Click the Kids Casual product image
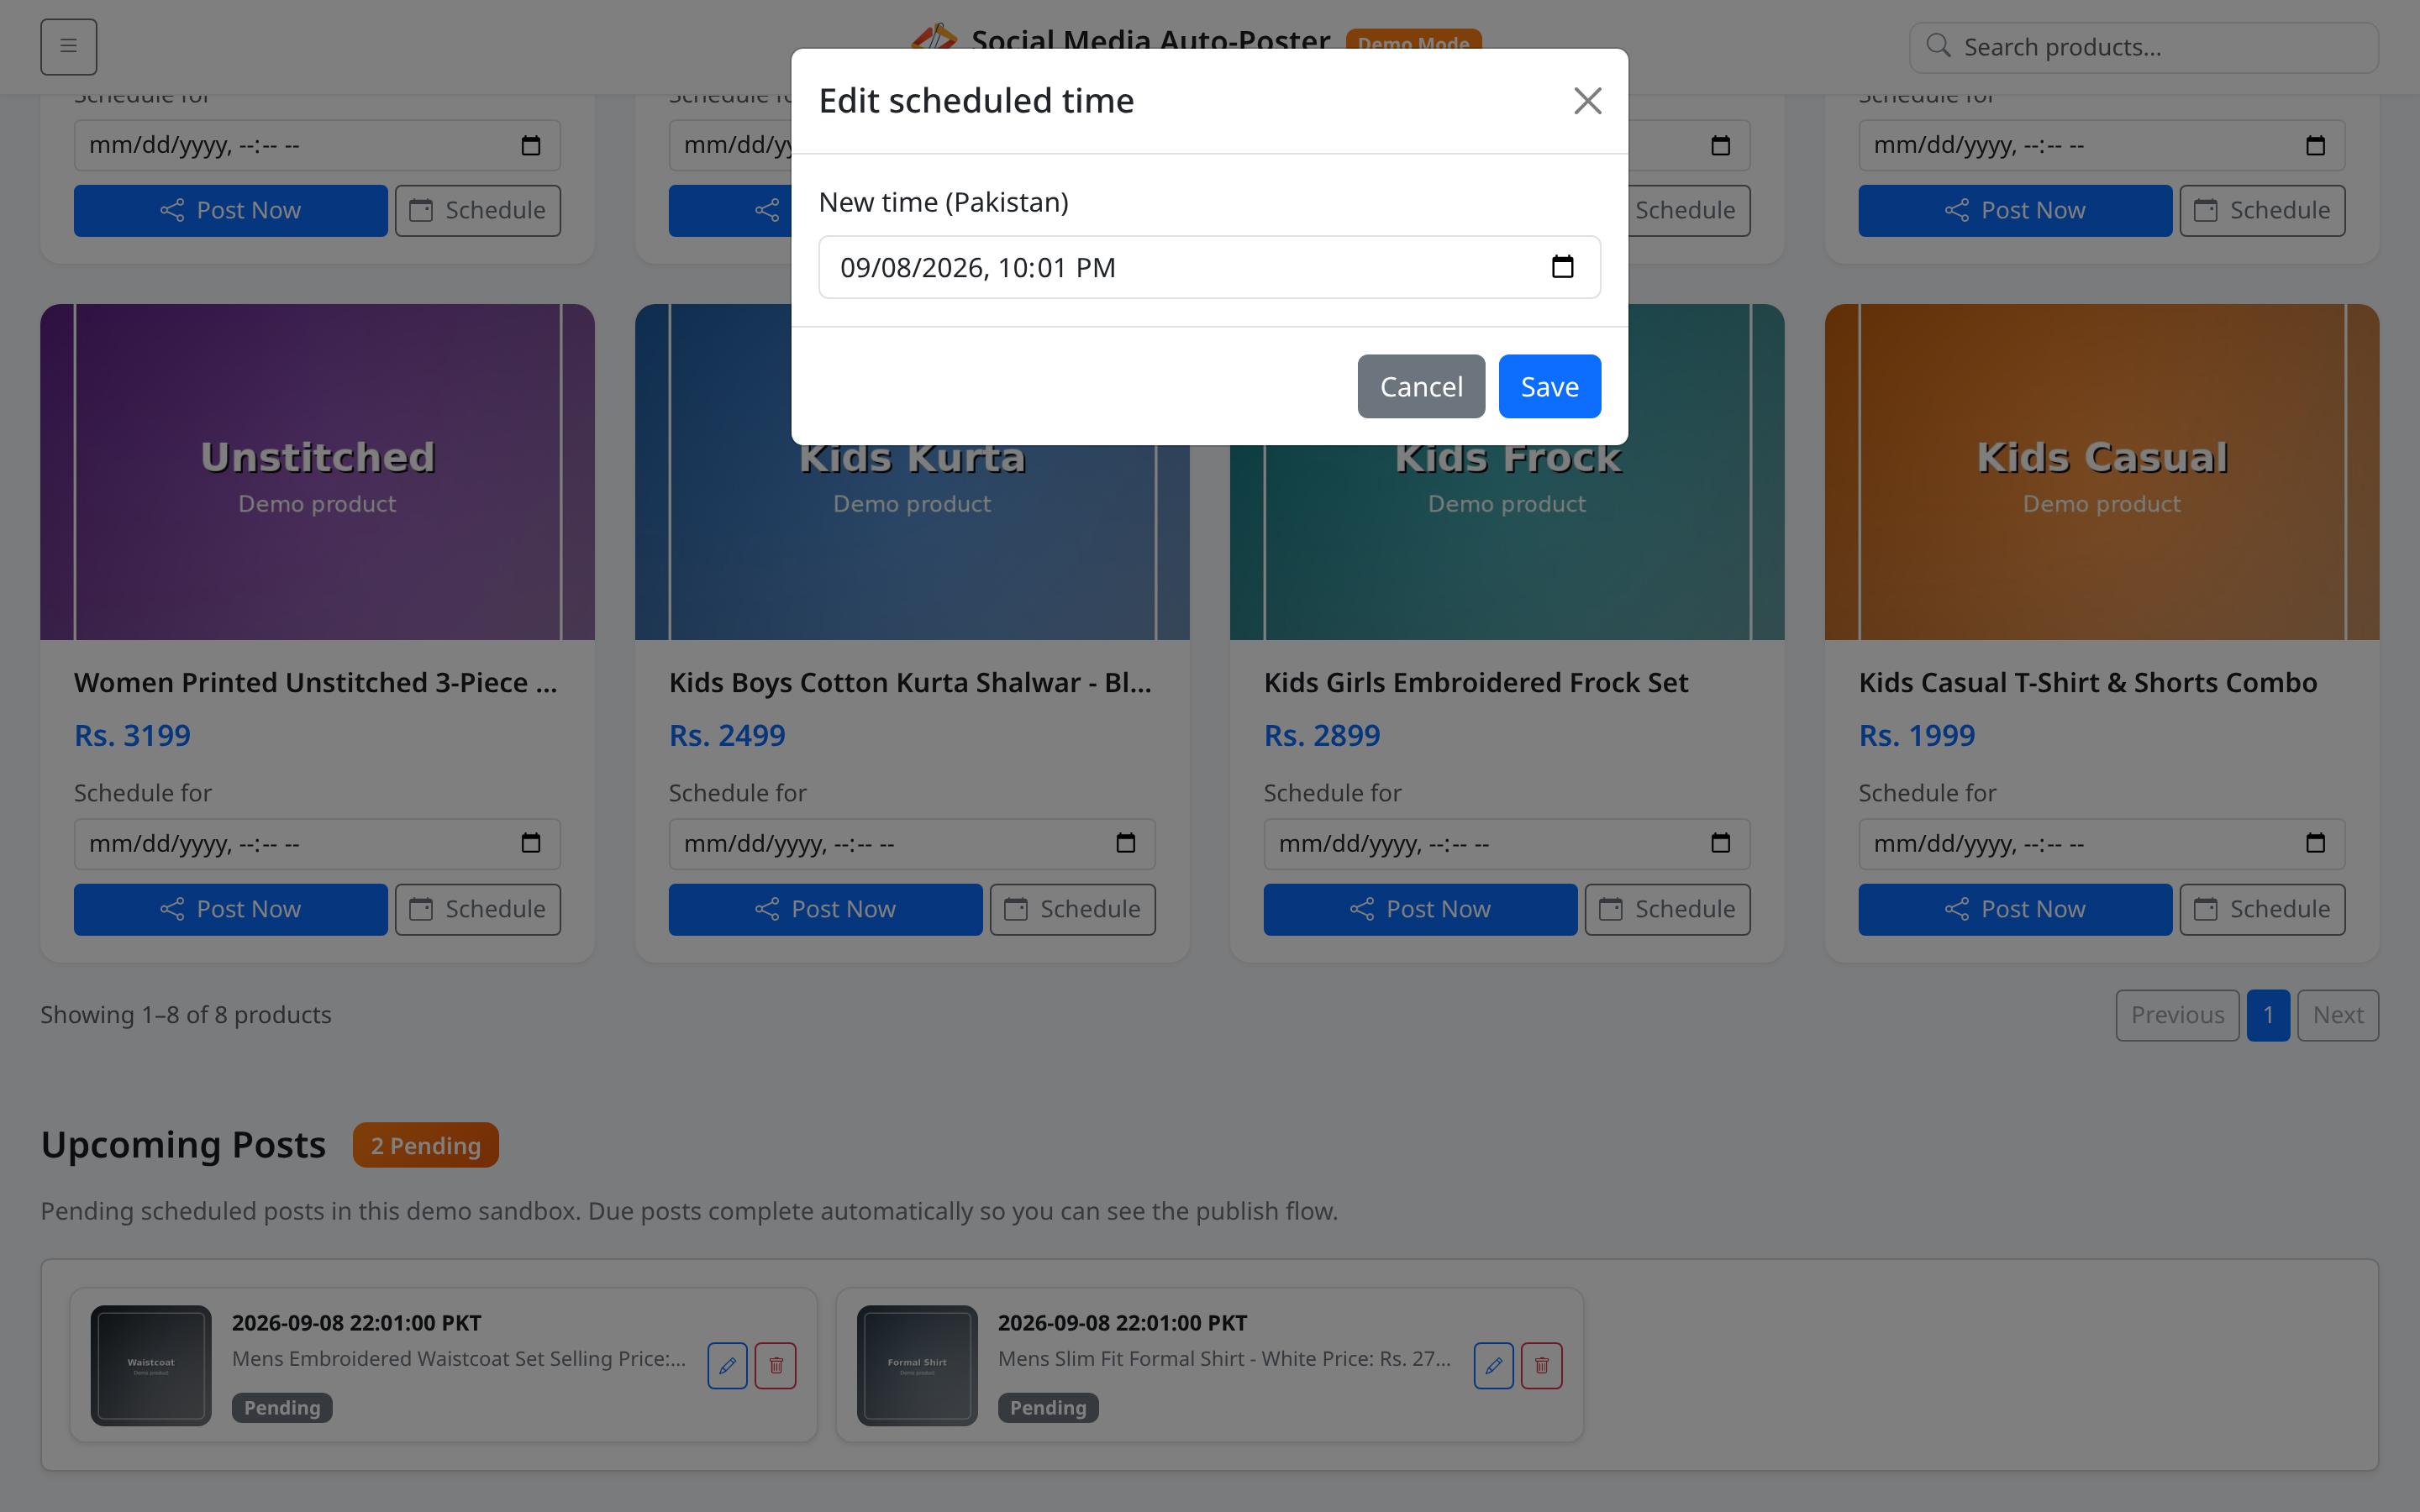The height and width of the screenshot is (1512, 2420). pyautogui.click(x=2101, y=472)
